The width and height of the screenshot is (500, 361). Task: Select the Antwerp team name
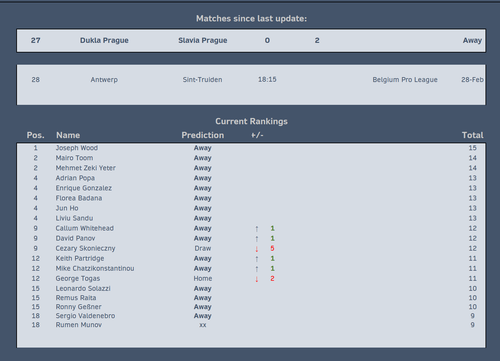(104, 80)
